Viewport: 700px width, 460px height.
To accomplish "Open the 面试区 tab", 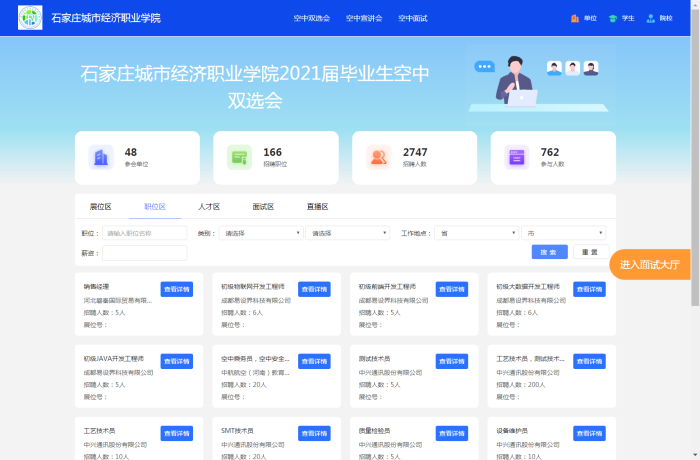I will (x=263, y=207).
